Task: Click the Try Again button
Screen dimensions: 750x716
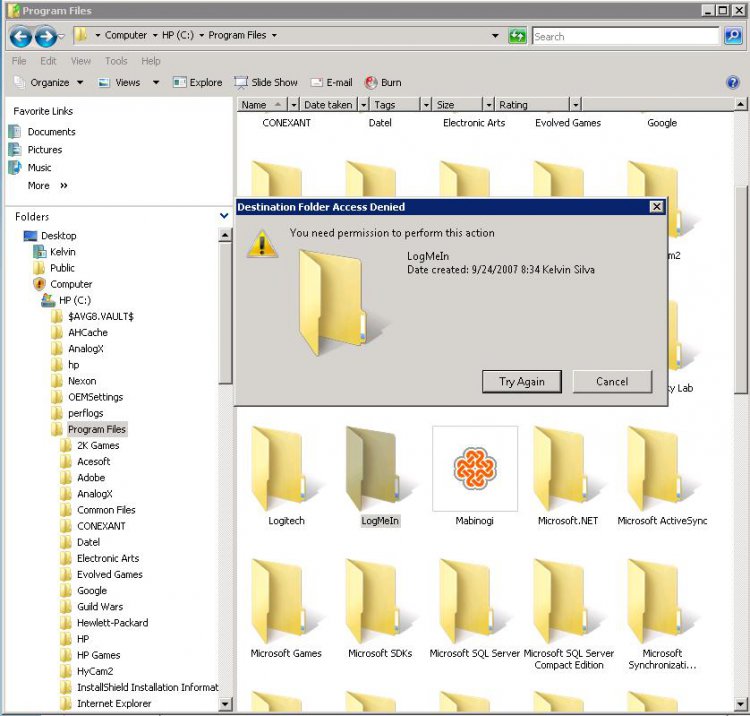Action: [x=521, y=382]
